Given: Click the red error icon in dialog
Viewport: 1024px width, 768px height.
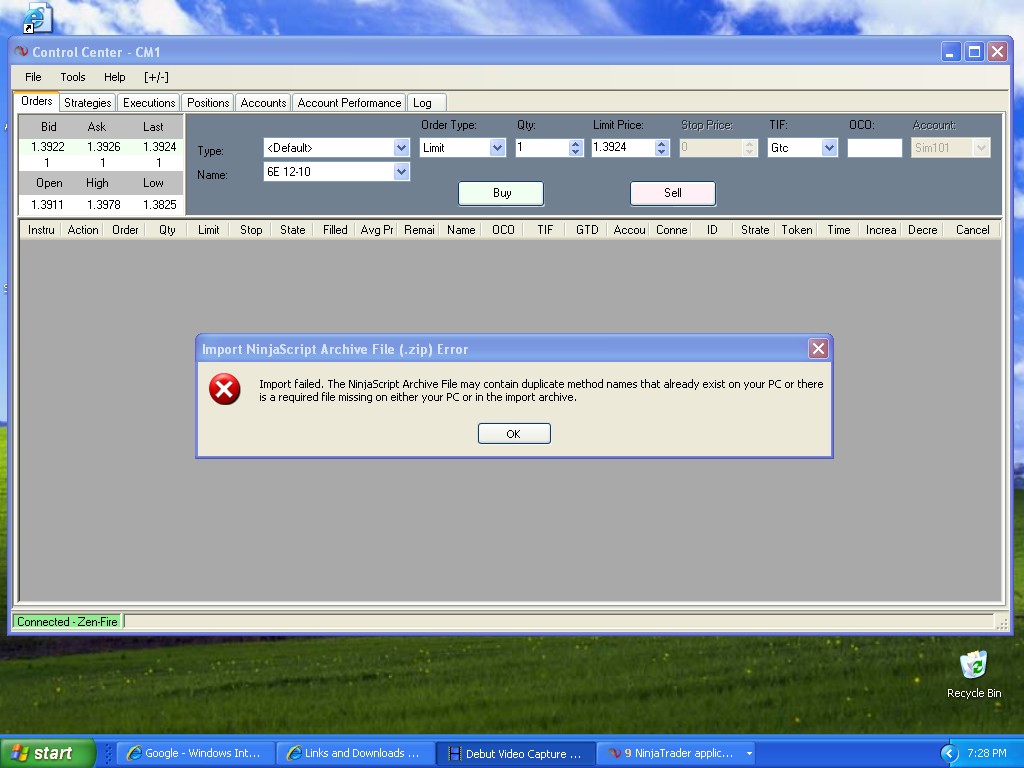Looking at the screenshot, I should [x=224, y=389].
